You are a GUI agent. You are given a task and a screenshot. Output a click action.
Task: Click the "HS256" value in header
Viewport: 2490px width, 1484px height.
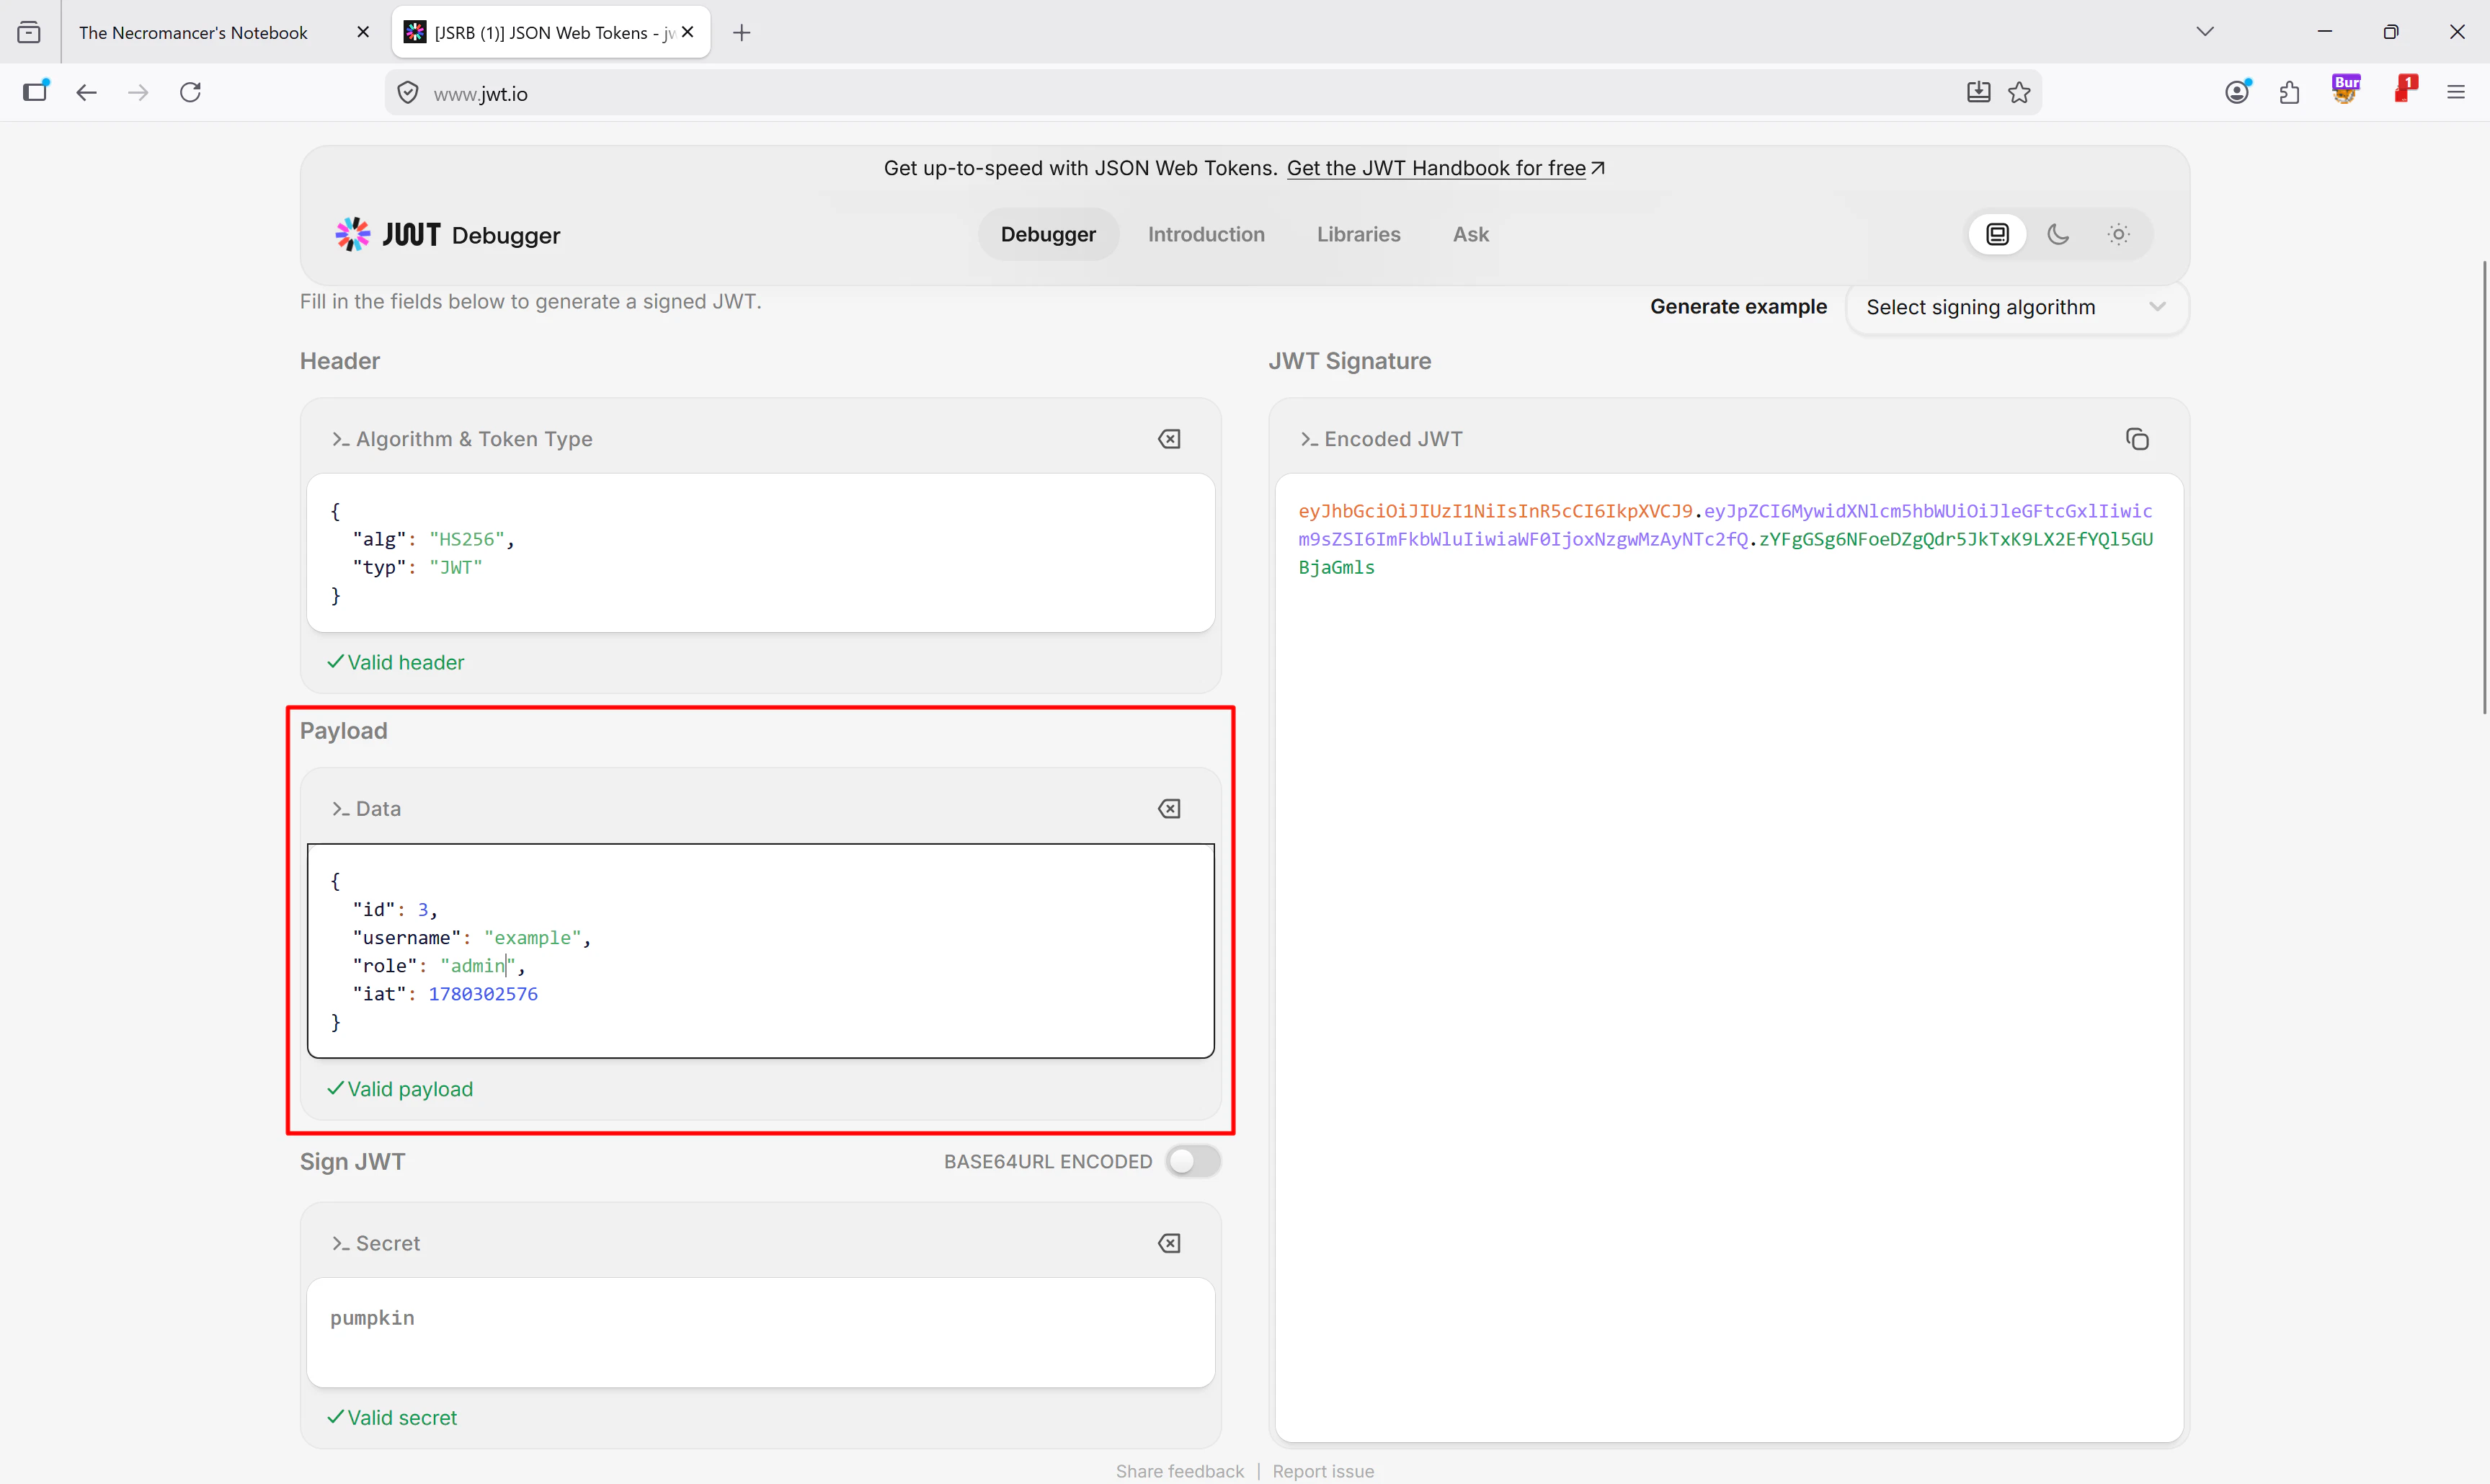(467, 539)
